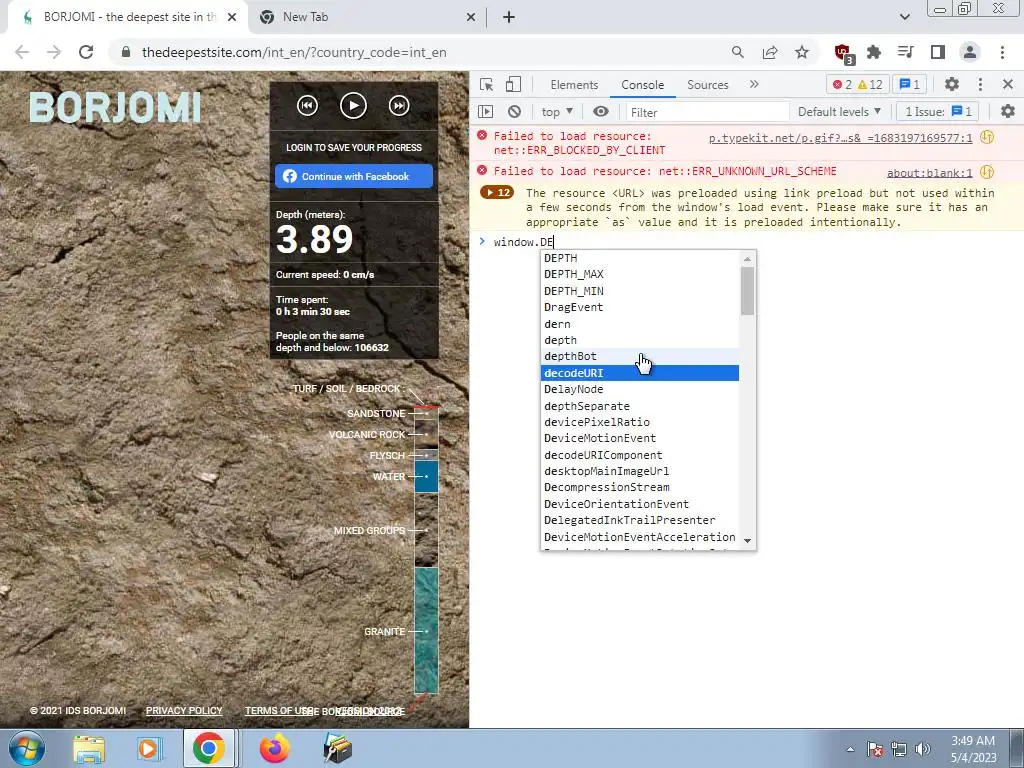Click the console Filter field

tap(707, 112)
